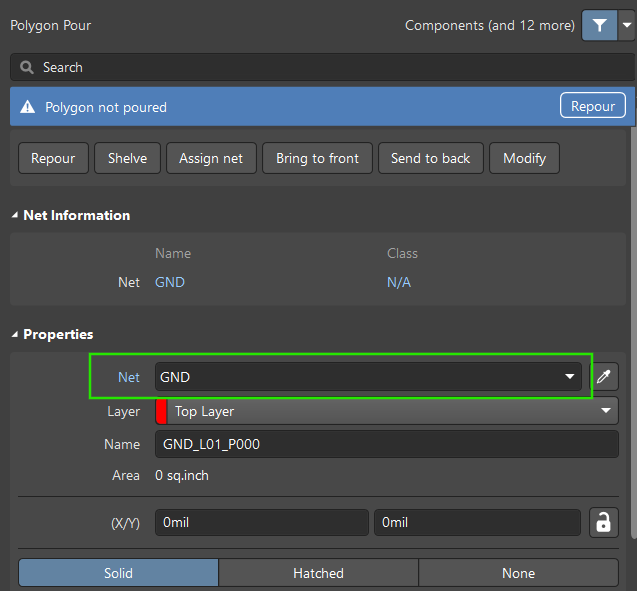The height and width of the screenshot is (591, 637).
Task: Click the Polygon Pour panel title
Action: pos(51,26)
